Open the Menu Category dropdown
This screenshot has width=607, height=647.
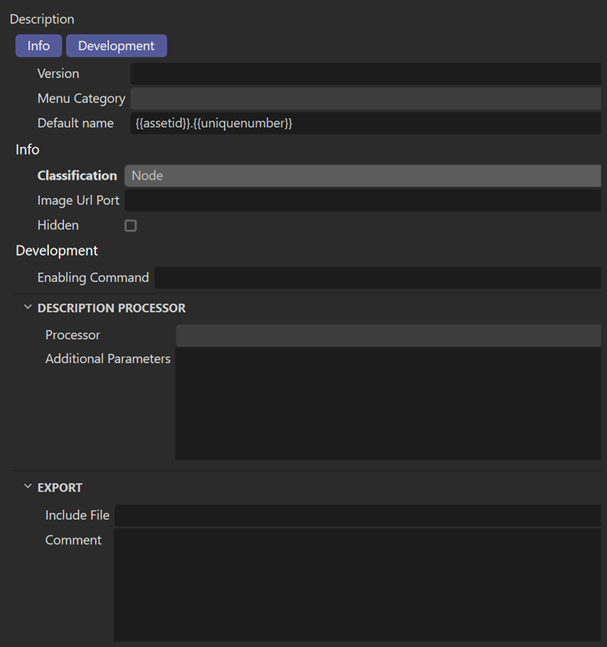tap(365, 99)
